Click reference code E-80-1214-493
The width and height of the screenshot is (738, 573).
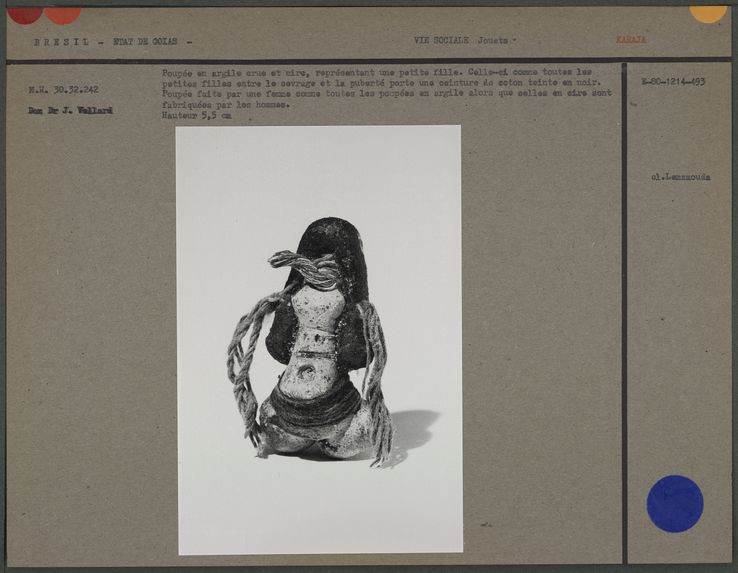point(673,81)
